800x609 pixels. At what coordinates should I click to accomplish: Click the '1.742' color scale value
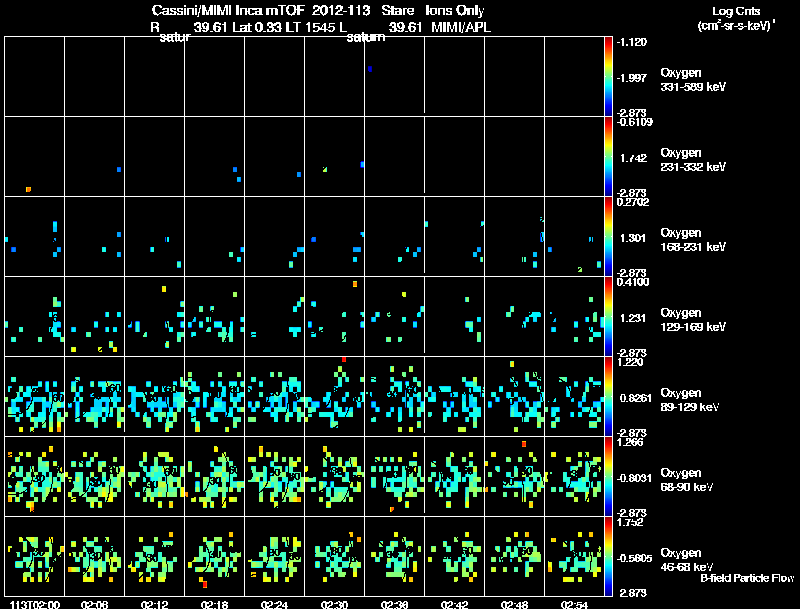pyautogui.click(x=633, y=158)
